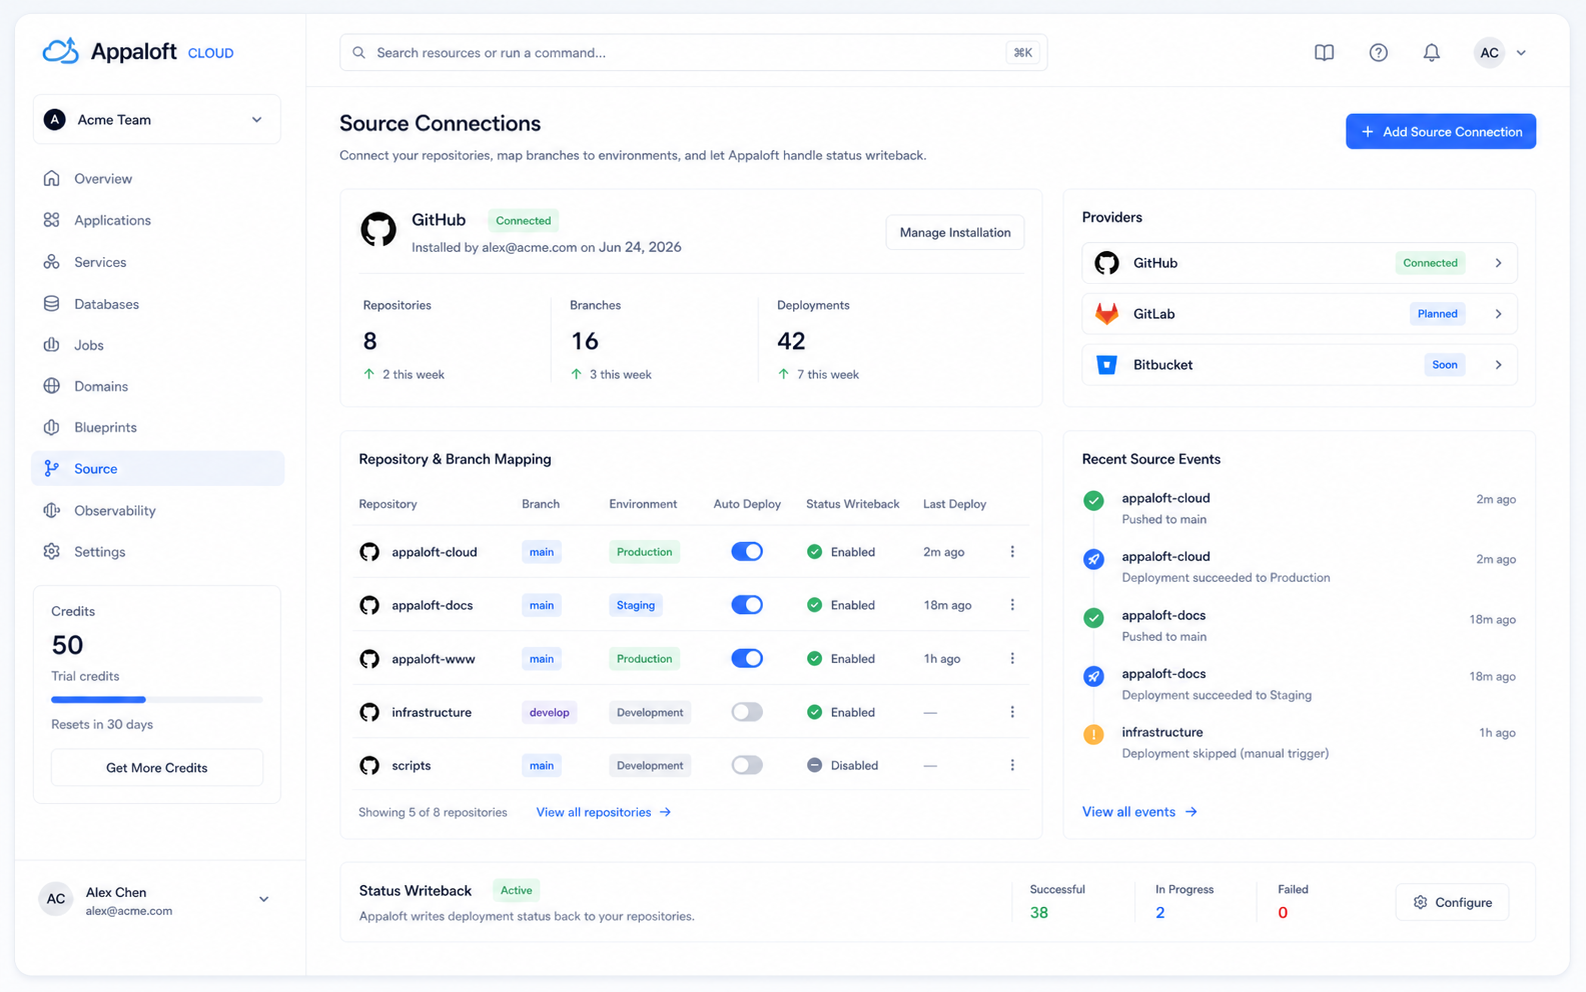
Task: Open Domains in sidebar
Action: pos(158,386)
